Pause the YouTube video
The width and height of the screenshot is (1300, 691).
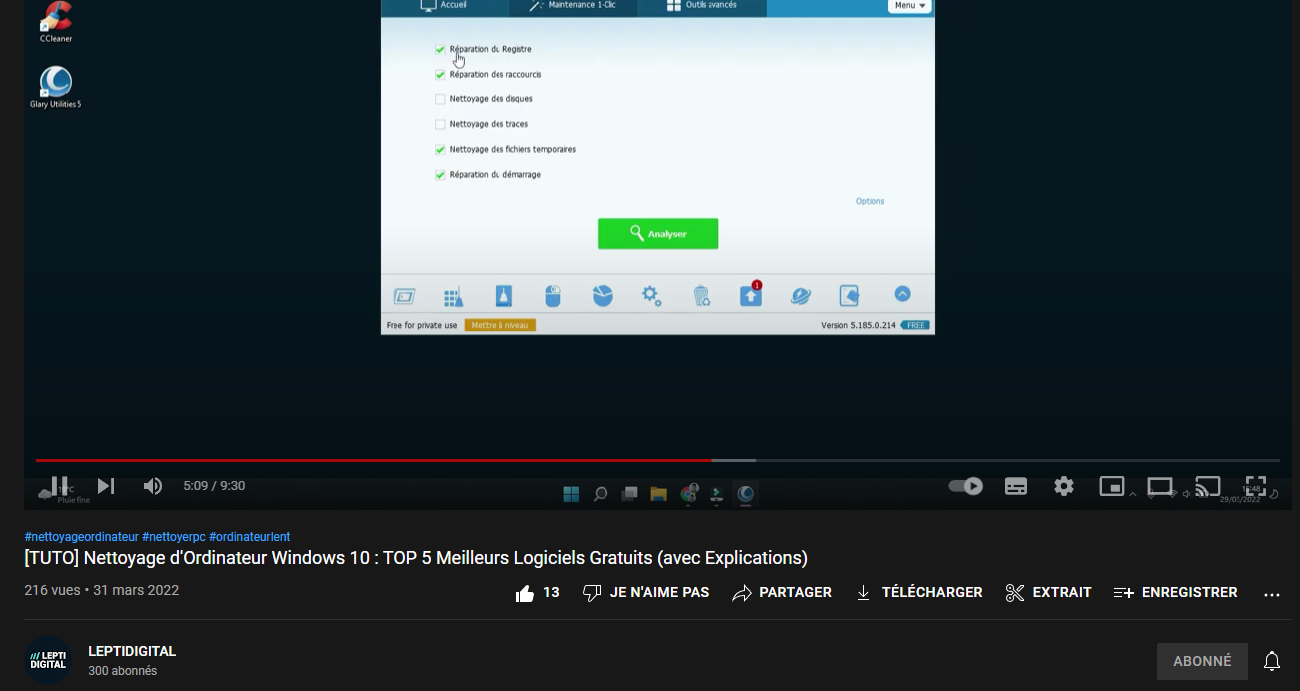(x=59, y=486)
